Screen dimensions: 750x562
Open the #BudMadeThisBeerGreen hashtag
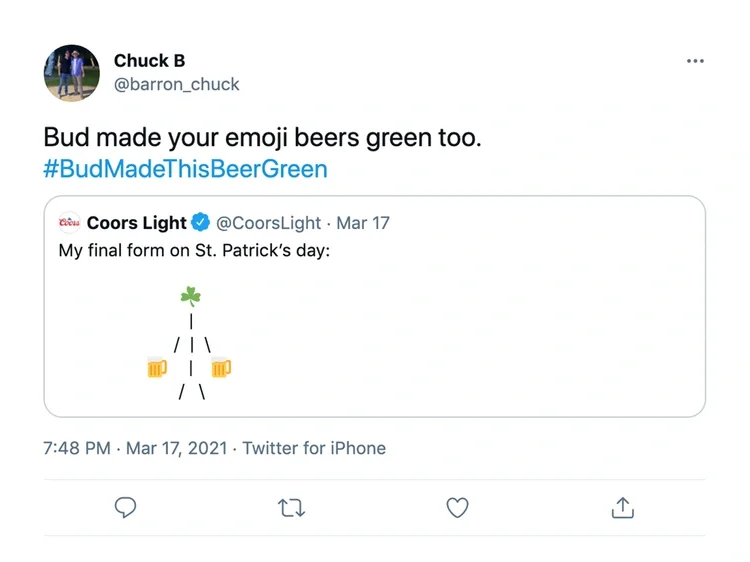185,169
